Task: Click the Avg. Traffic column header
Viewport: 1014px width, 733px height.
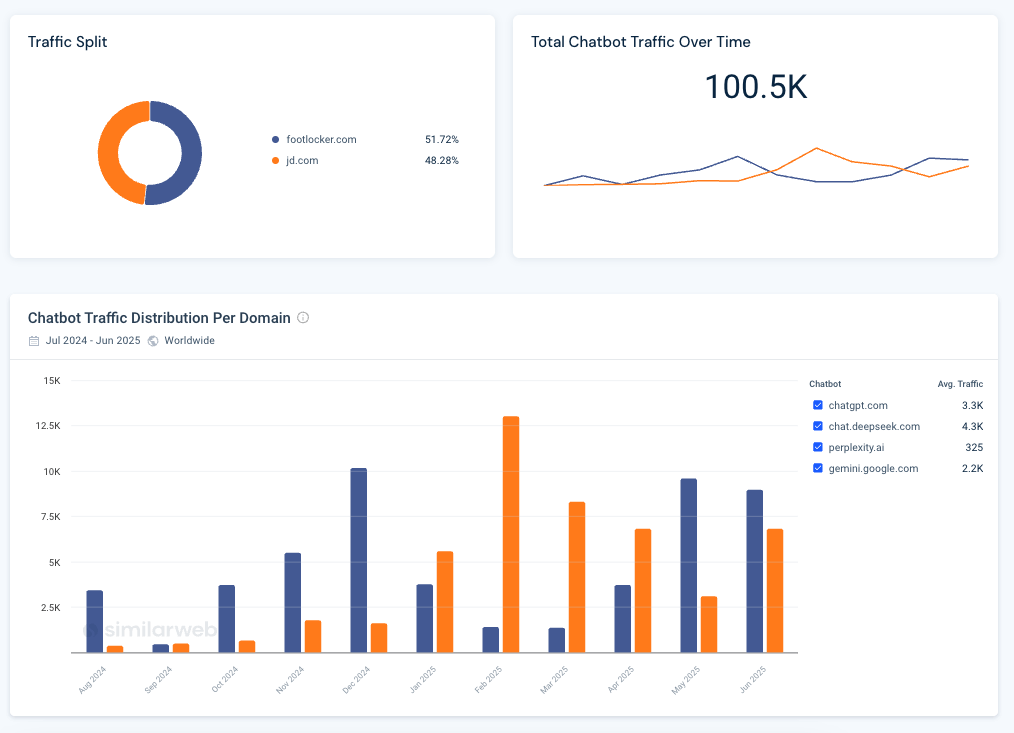Action: click(x=961, y=384)
